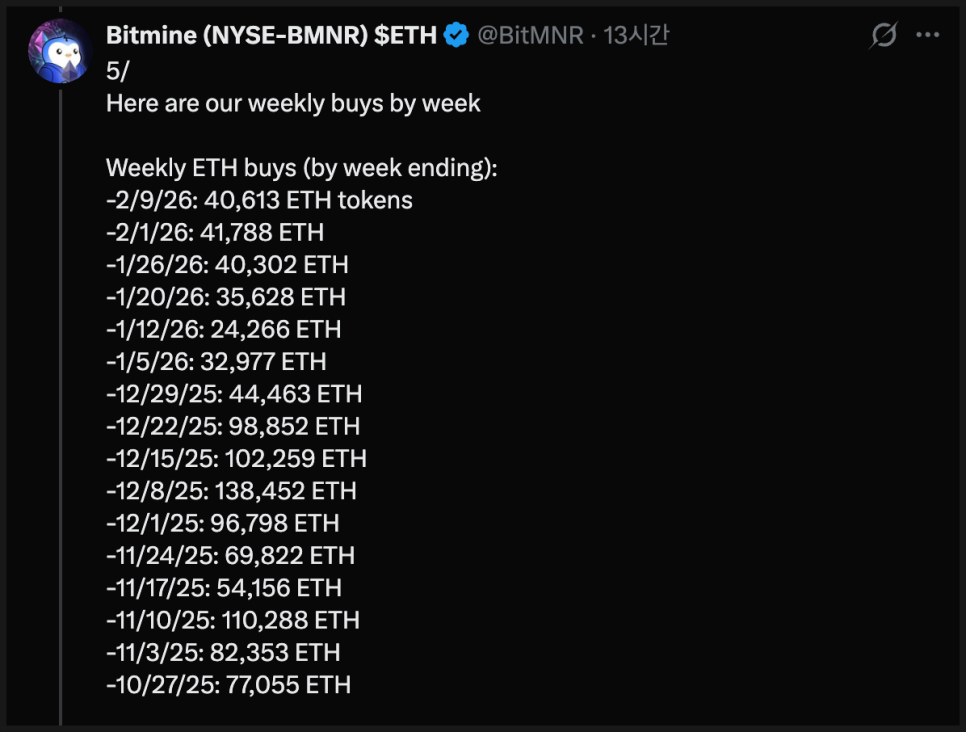Open the Bitmine (NYSE-BMNR) $ETH display name
966x732 pixels.
pos(271,36)
